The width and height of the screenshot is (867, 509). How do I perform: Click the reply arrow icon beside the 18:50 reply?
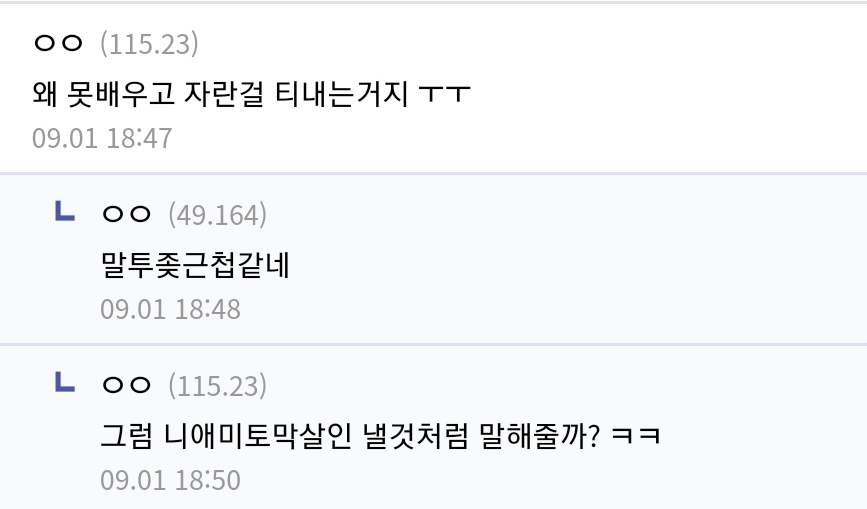pos(65,382)
